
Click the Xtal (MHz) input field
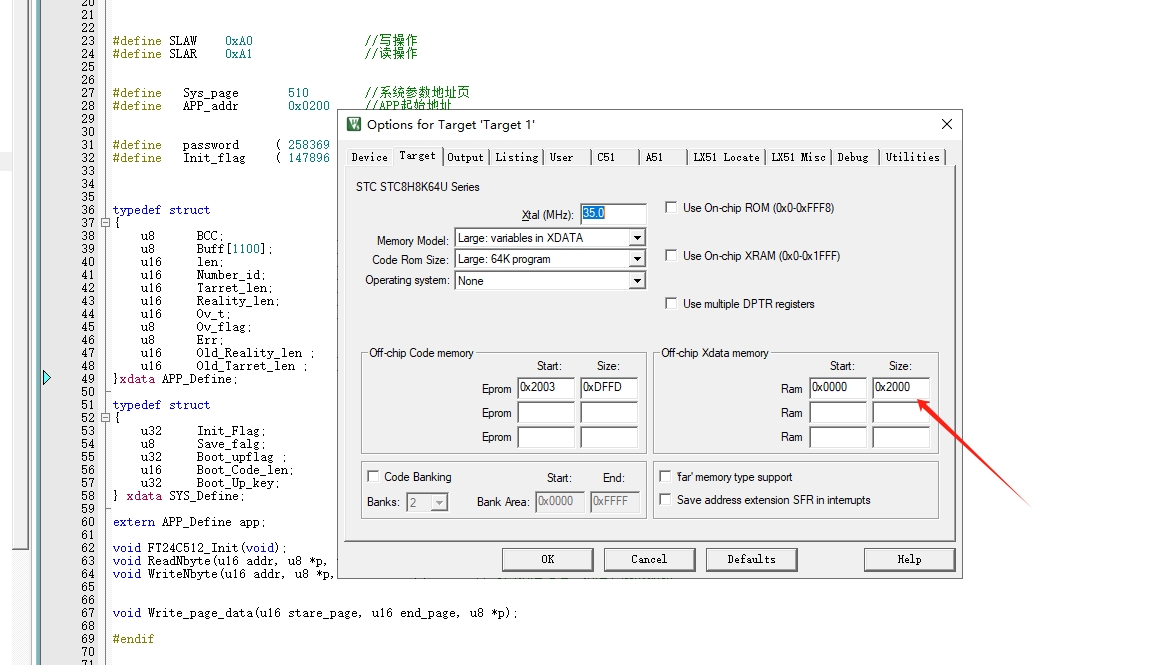[x=613, y=214]
